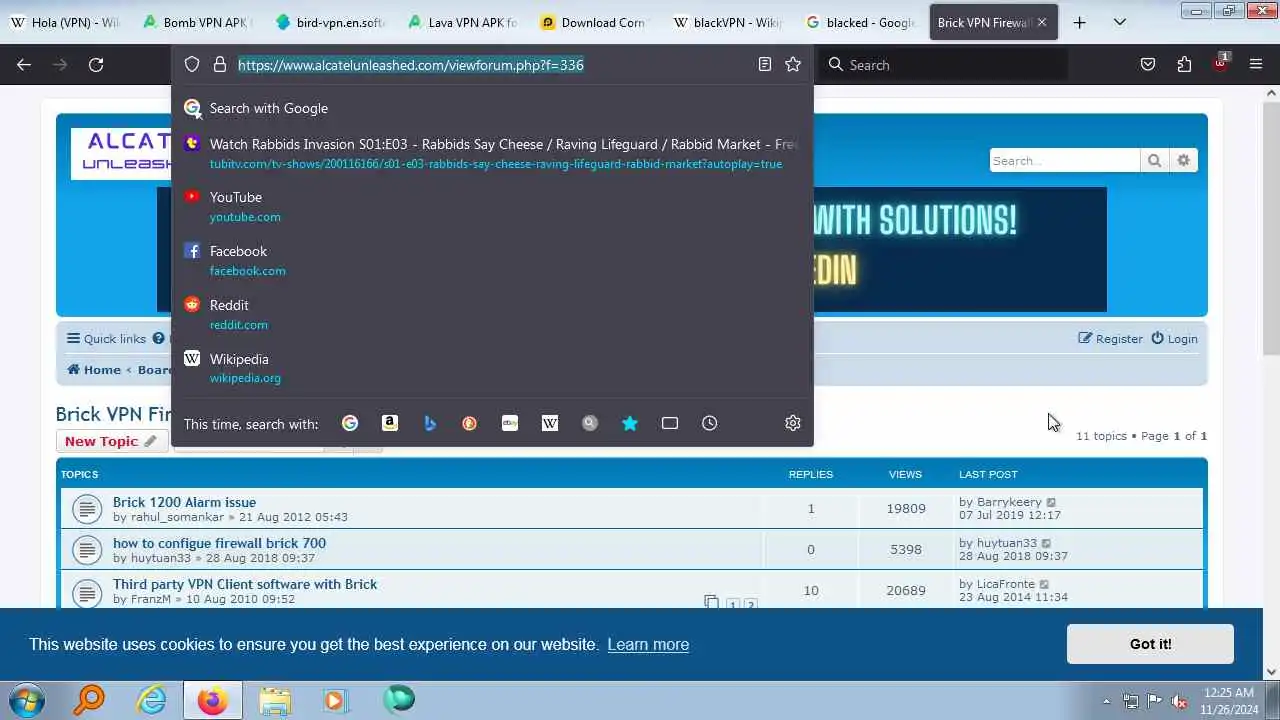Choose Bing one-off search engine

pyautogui.click(x=430, y=424)
